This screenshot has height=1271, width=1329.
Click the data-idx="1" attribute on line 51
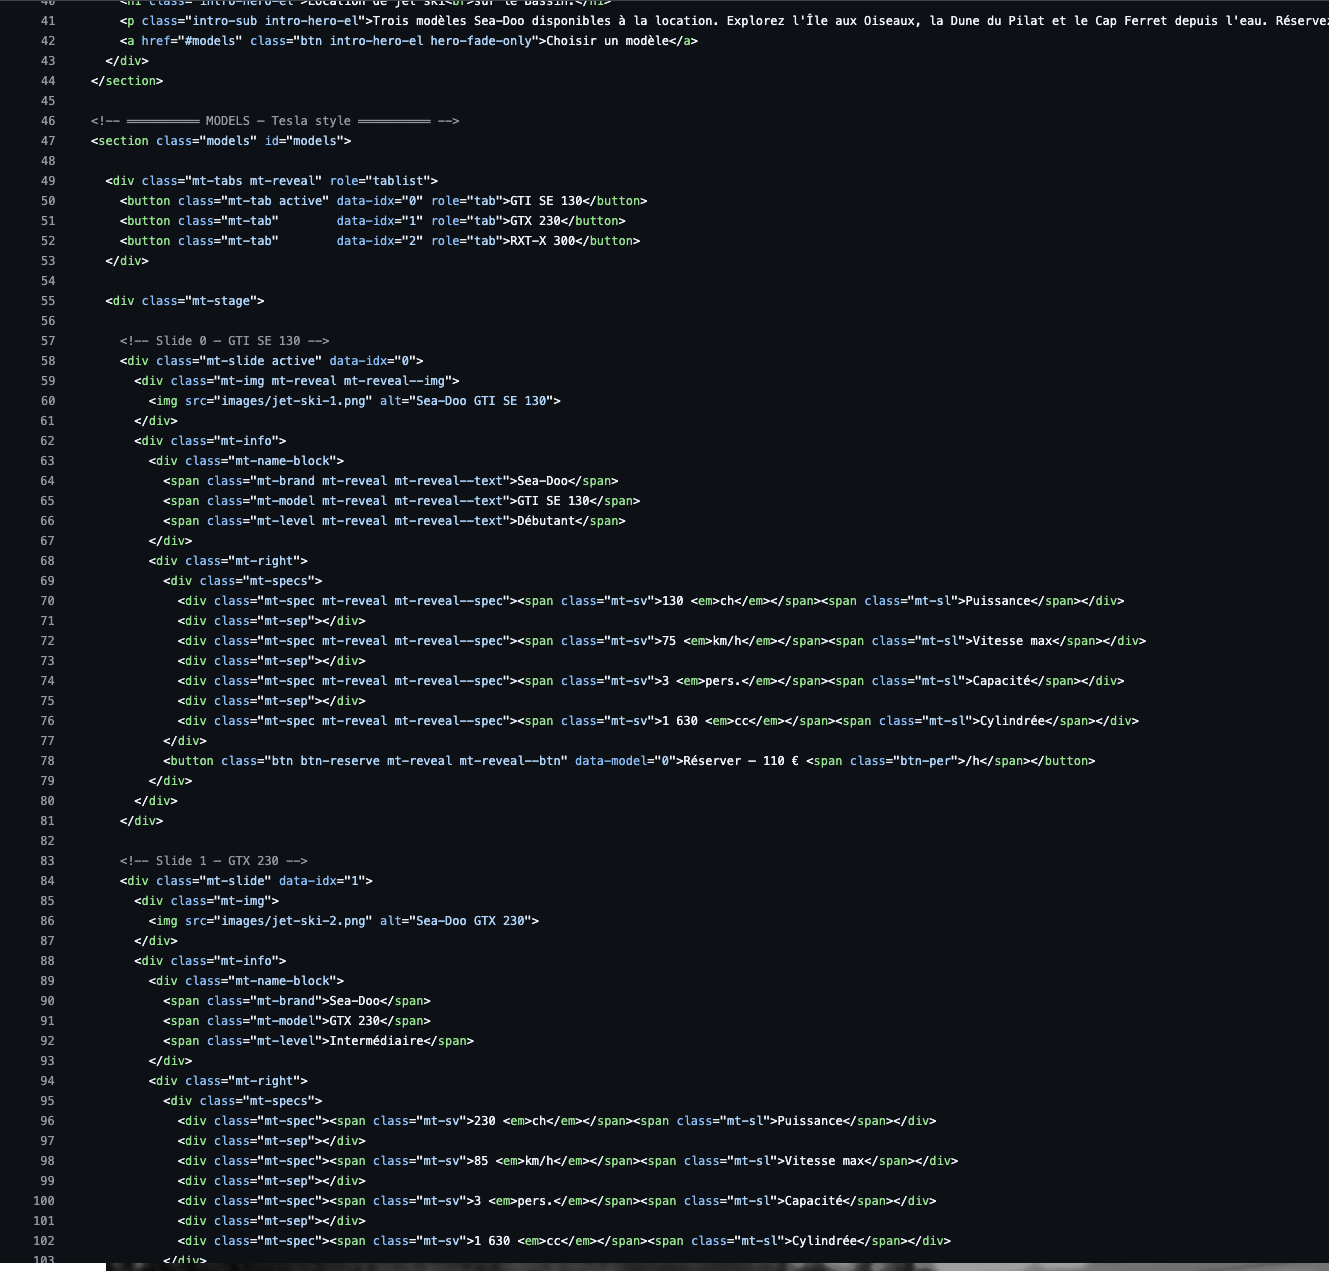(x=380, y=221)
